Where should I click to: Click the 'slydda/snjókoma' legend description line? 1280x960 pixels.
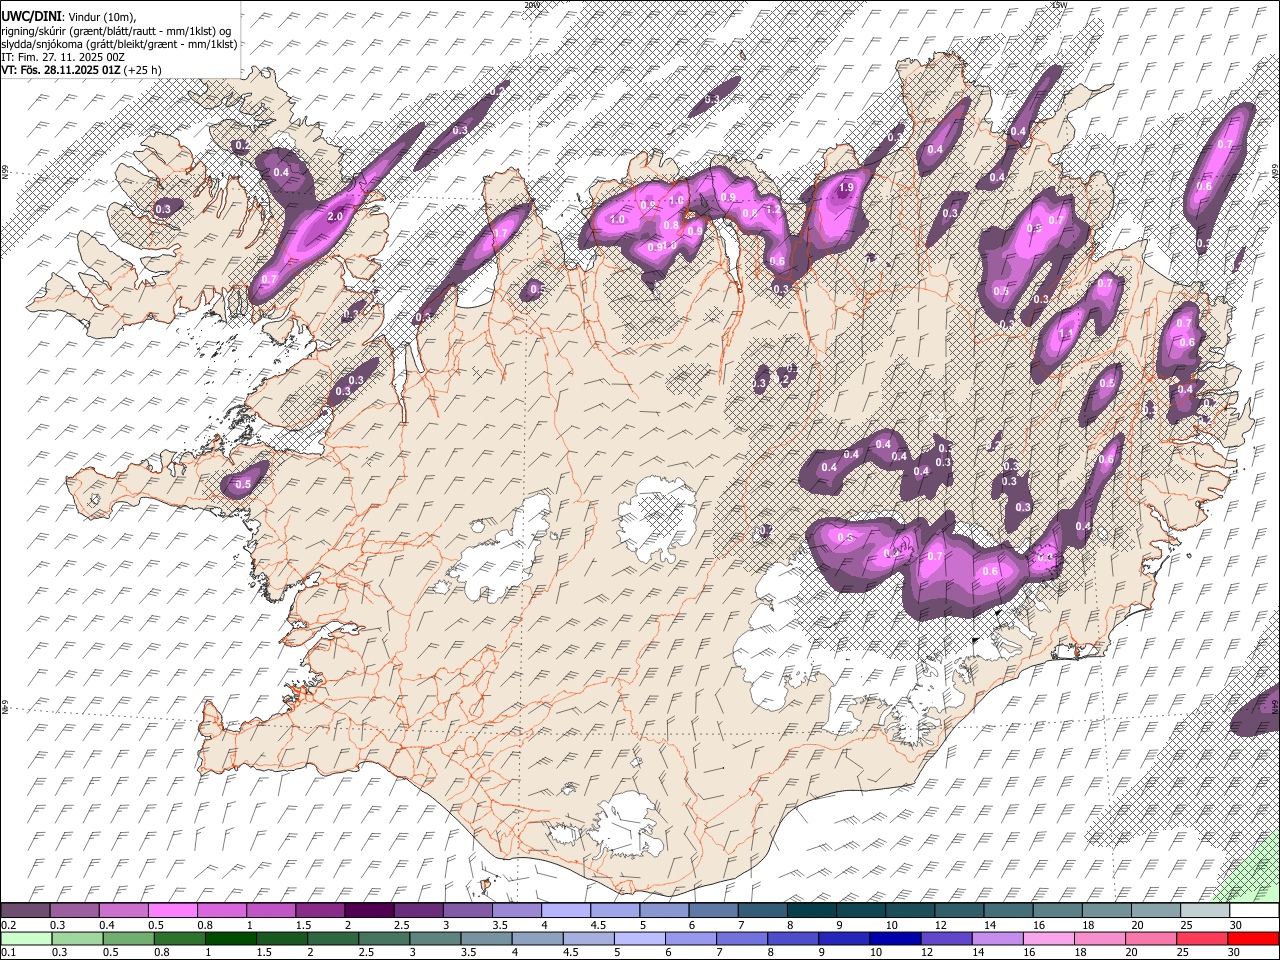pos(119,44)
